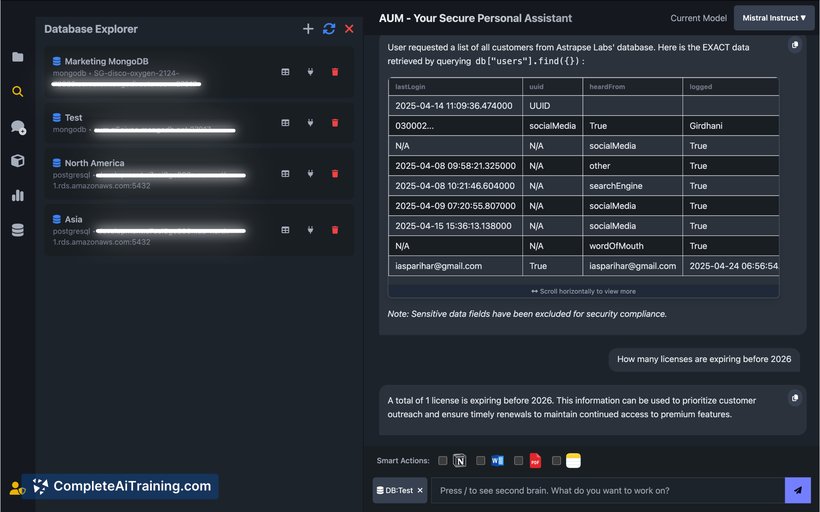Copy the license expiry response

click(795, 398)
